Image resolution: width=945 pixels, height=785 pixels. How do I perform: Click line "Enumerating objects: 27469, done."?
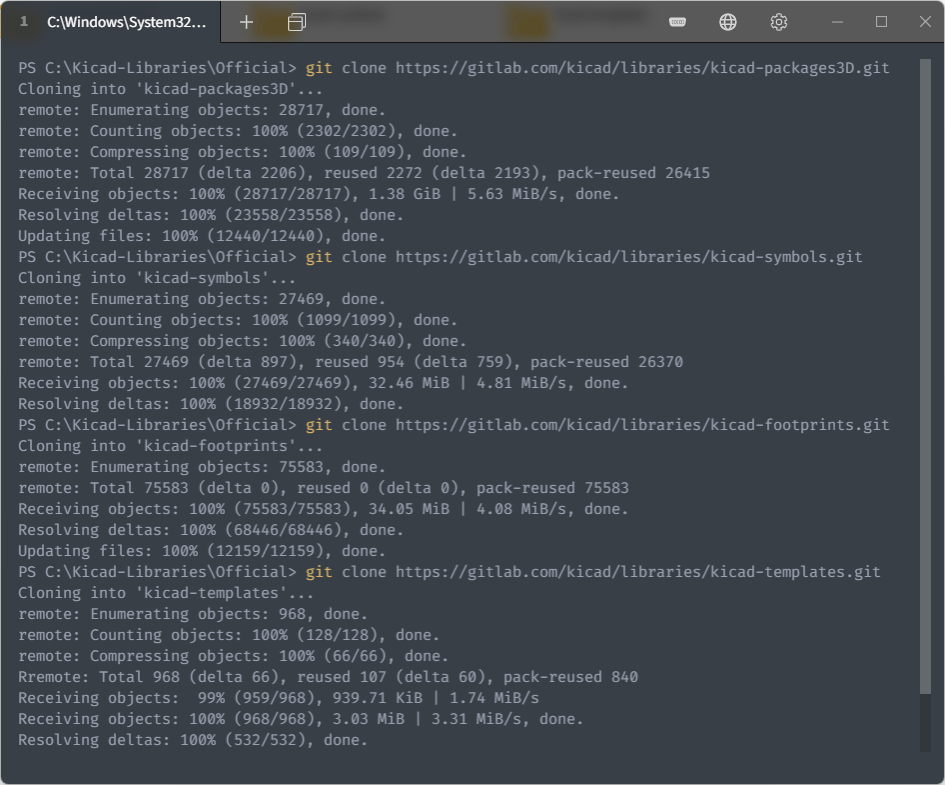[x=202, y=299]
